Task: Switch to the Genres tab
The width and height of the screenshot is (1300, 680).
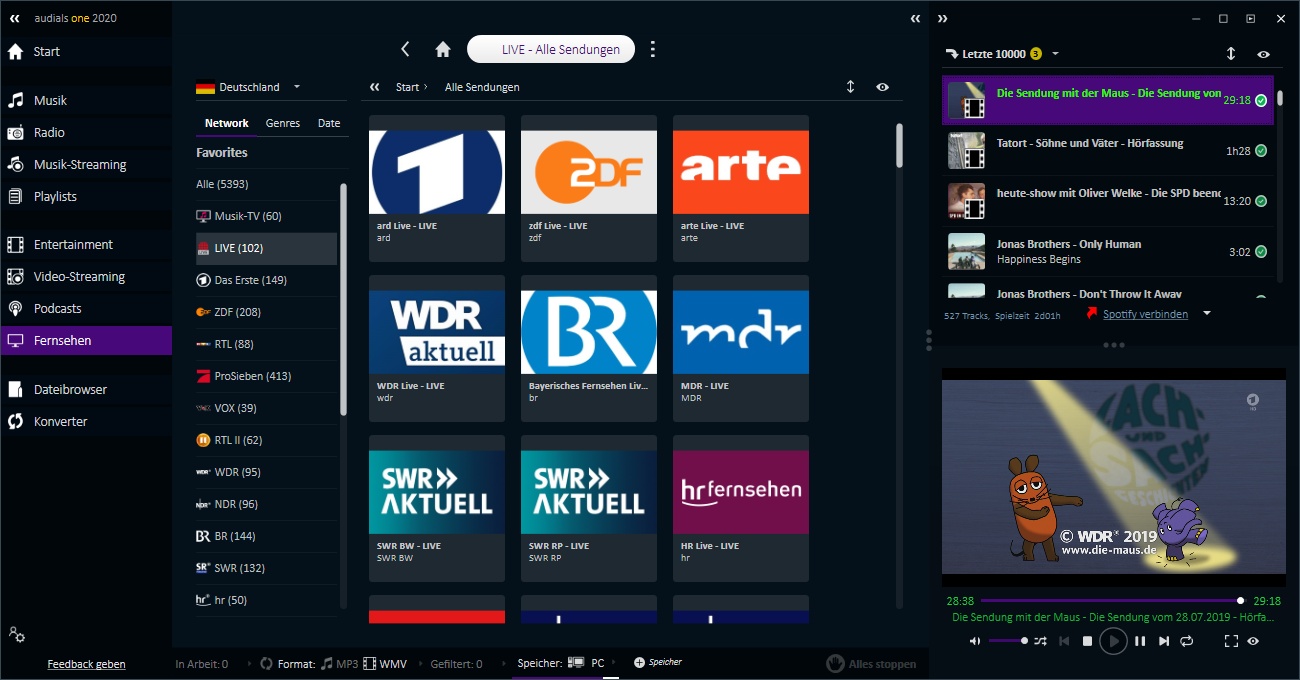Action: tap(283, 123)
